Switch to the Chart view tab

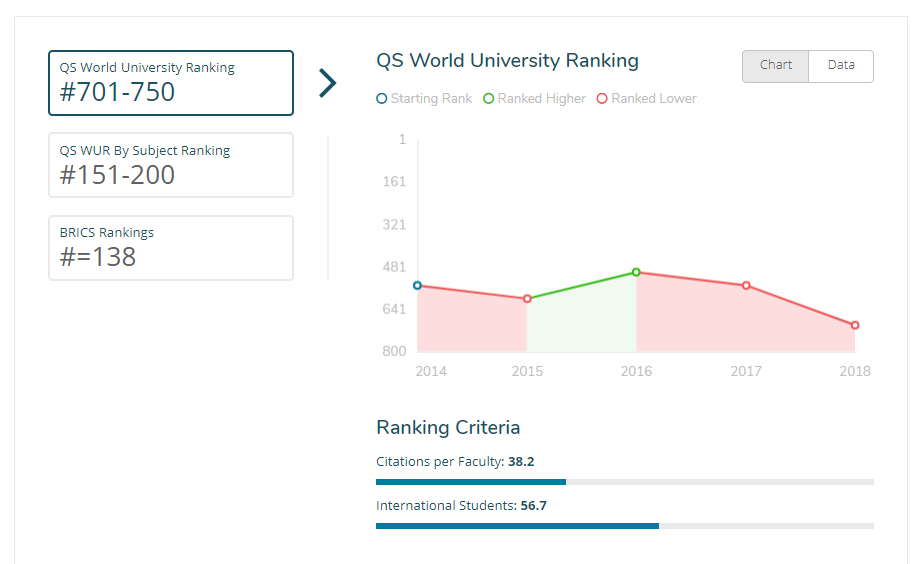775,66
